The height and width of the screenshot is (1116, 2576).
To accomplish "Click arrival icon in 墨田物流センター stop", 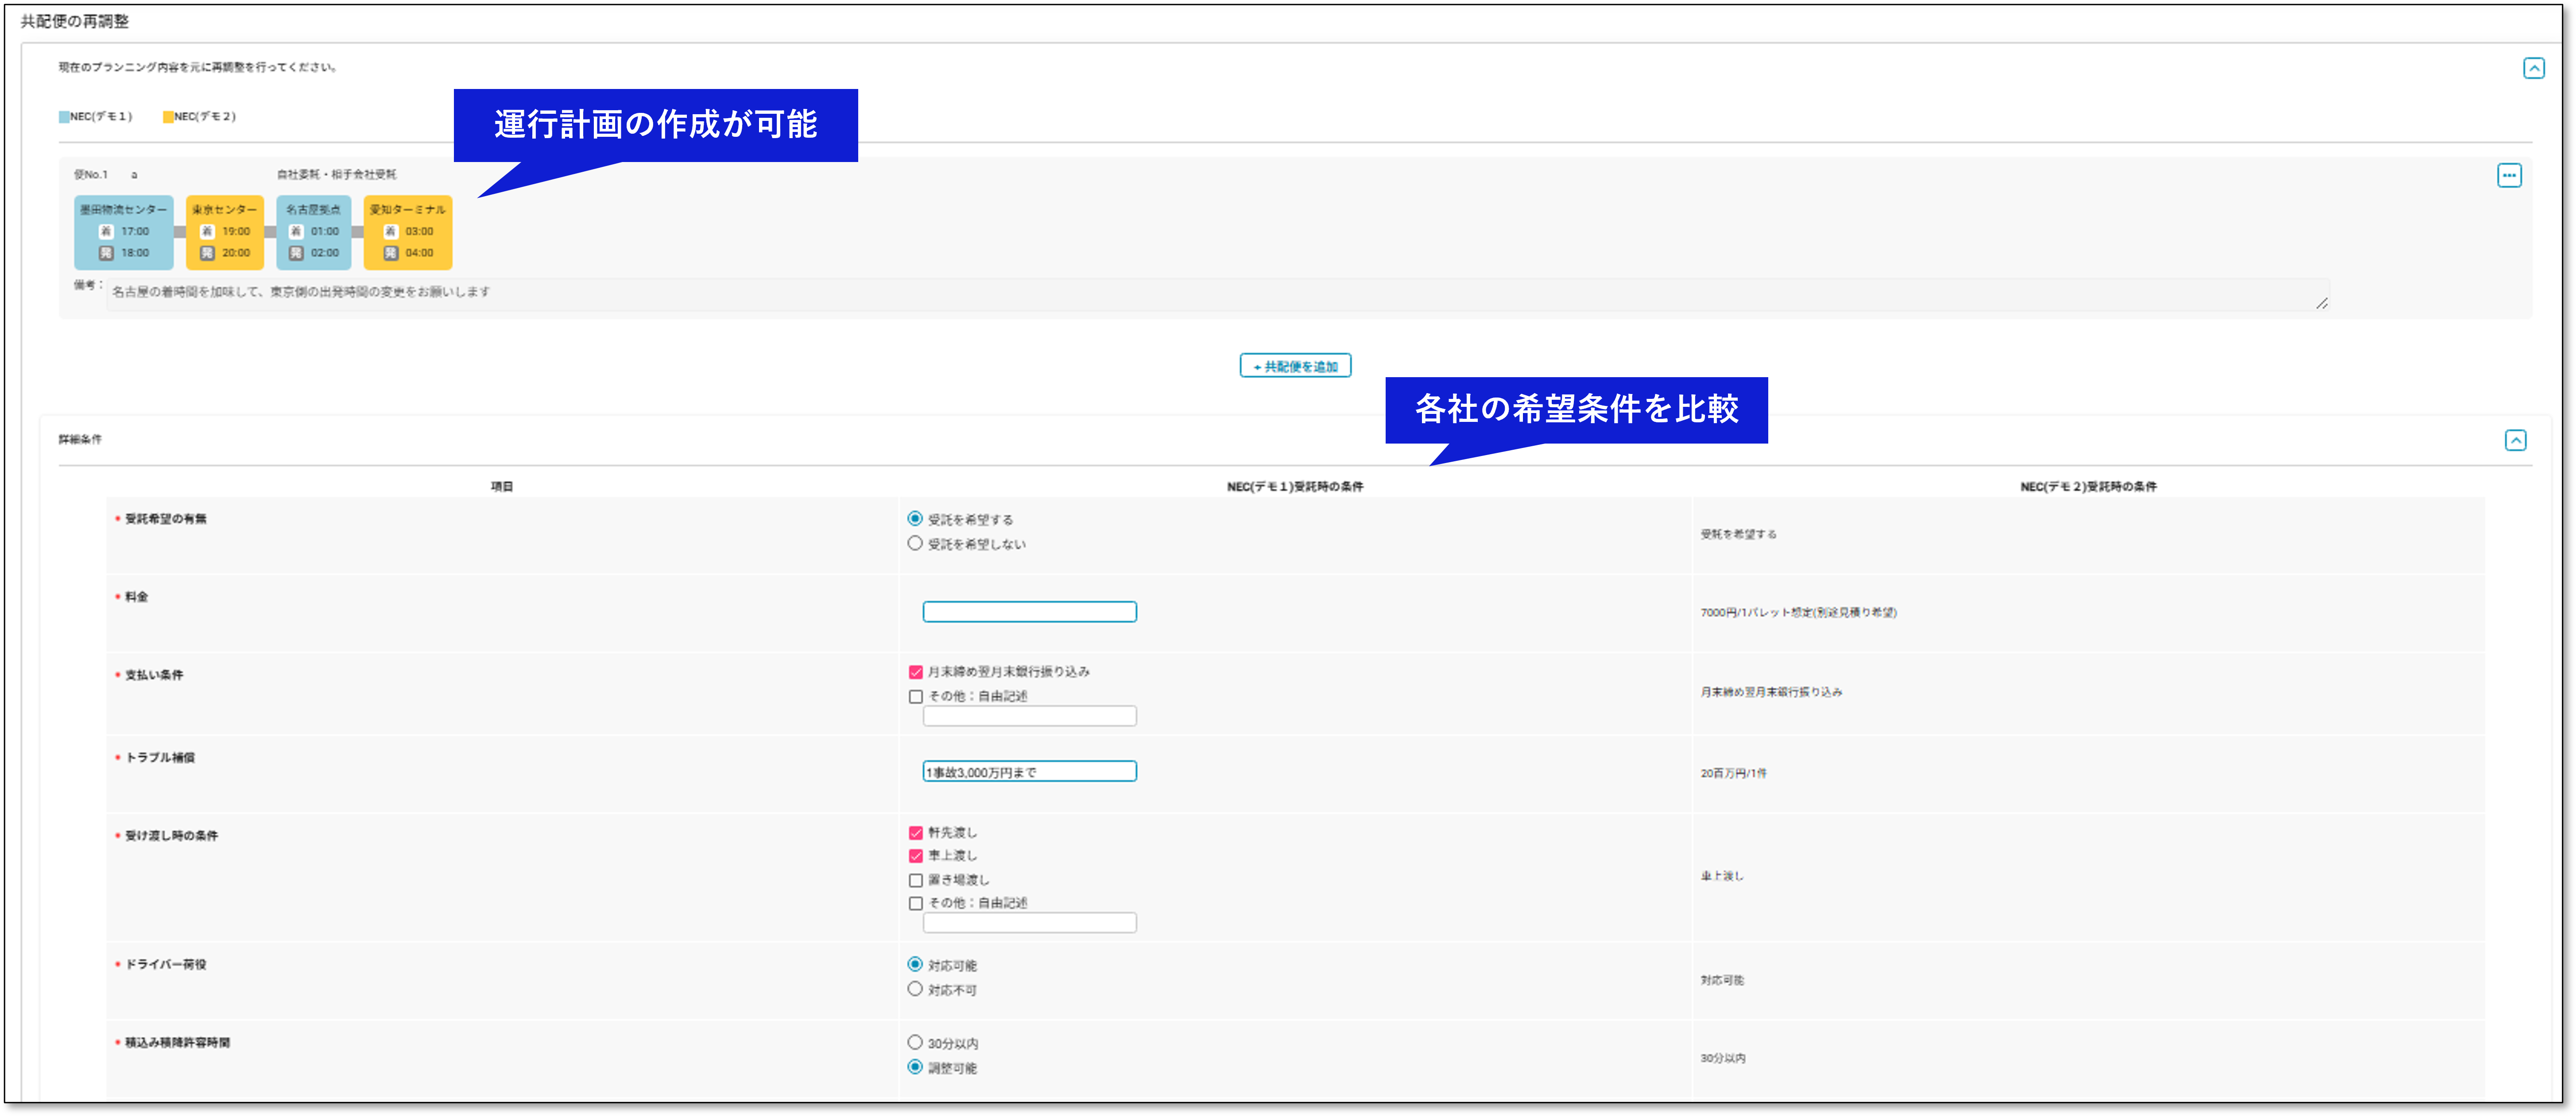I will (106, 231).
